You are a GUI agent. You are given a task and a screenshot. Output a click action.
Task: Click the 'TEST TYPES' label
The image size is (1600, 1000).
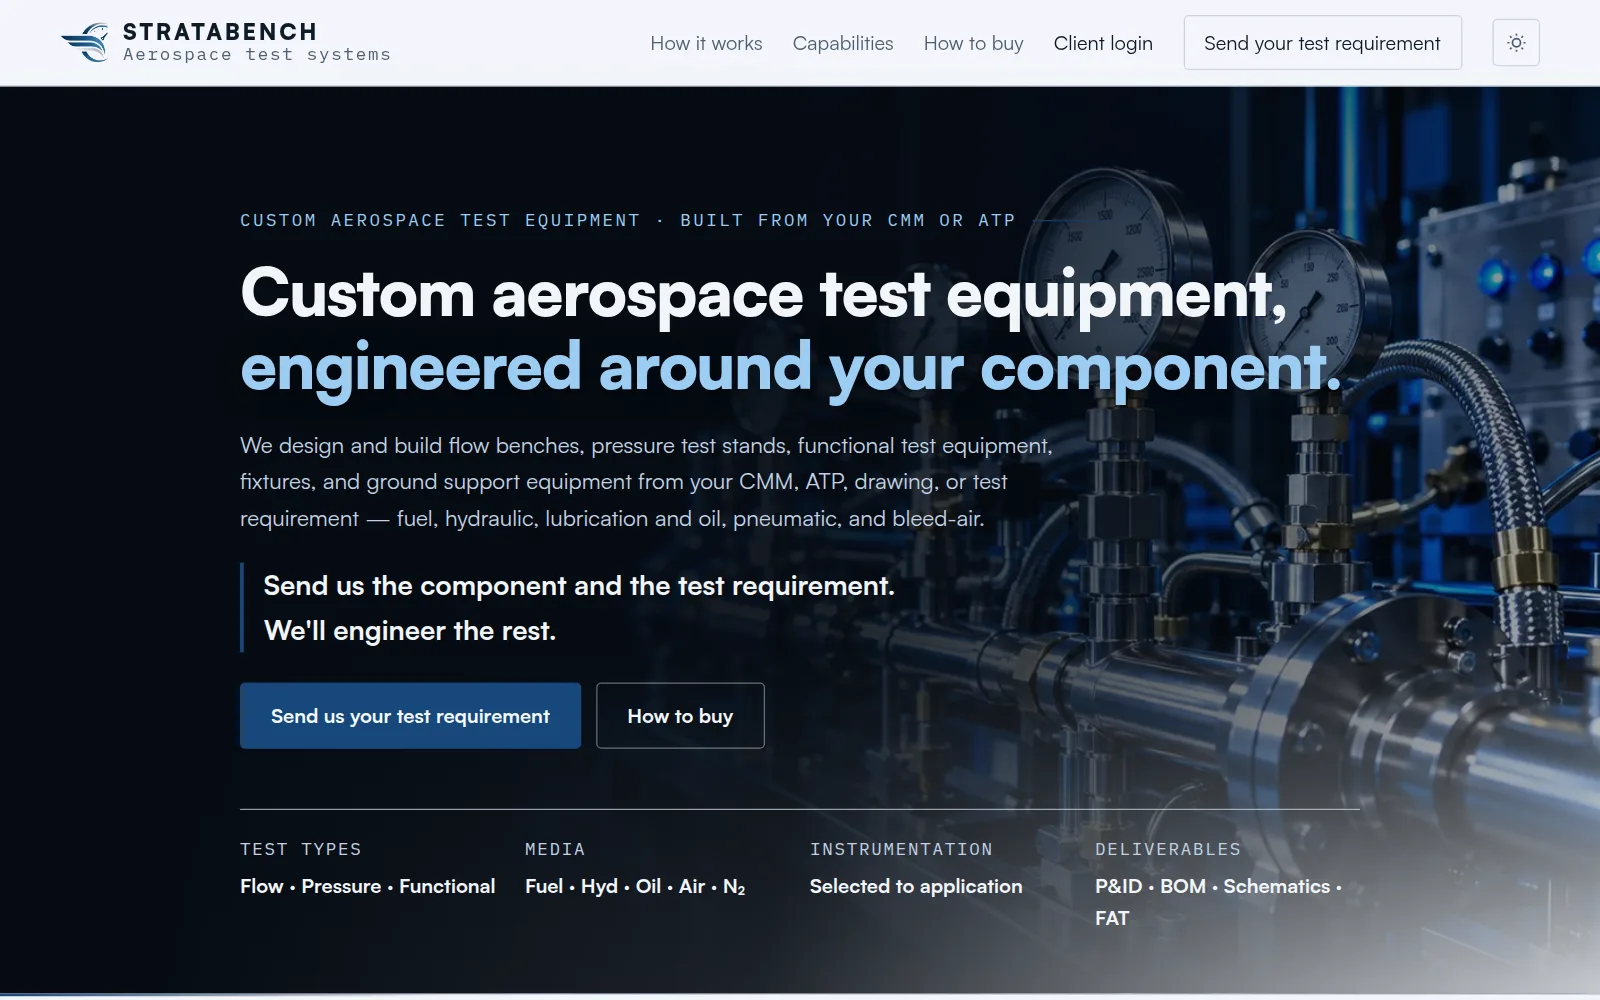coord(300,849)
